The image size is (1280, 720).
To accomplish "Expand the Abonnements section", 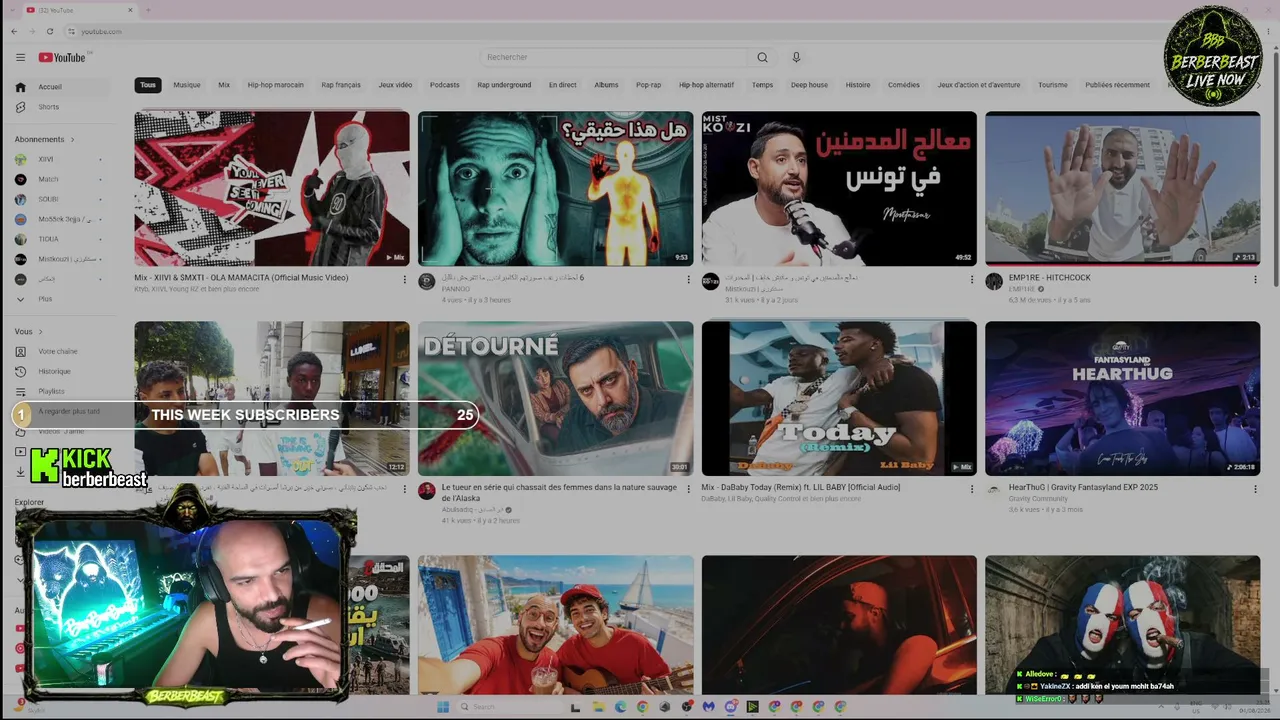I will click(x=44, y=139).
